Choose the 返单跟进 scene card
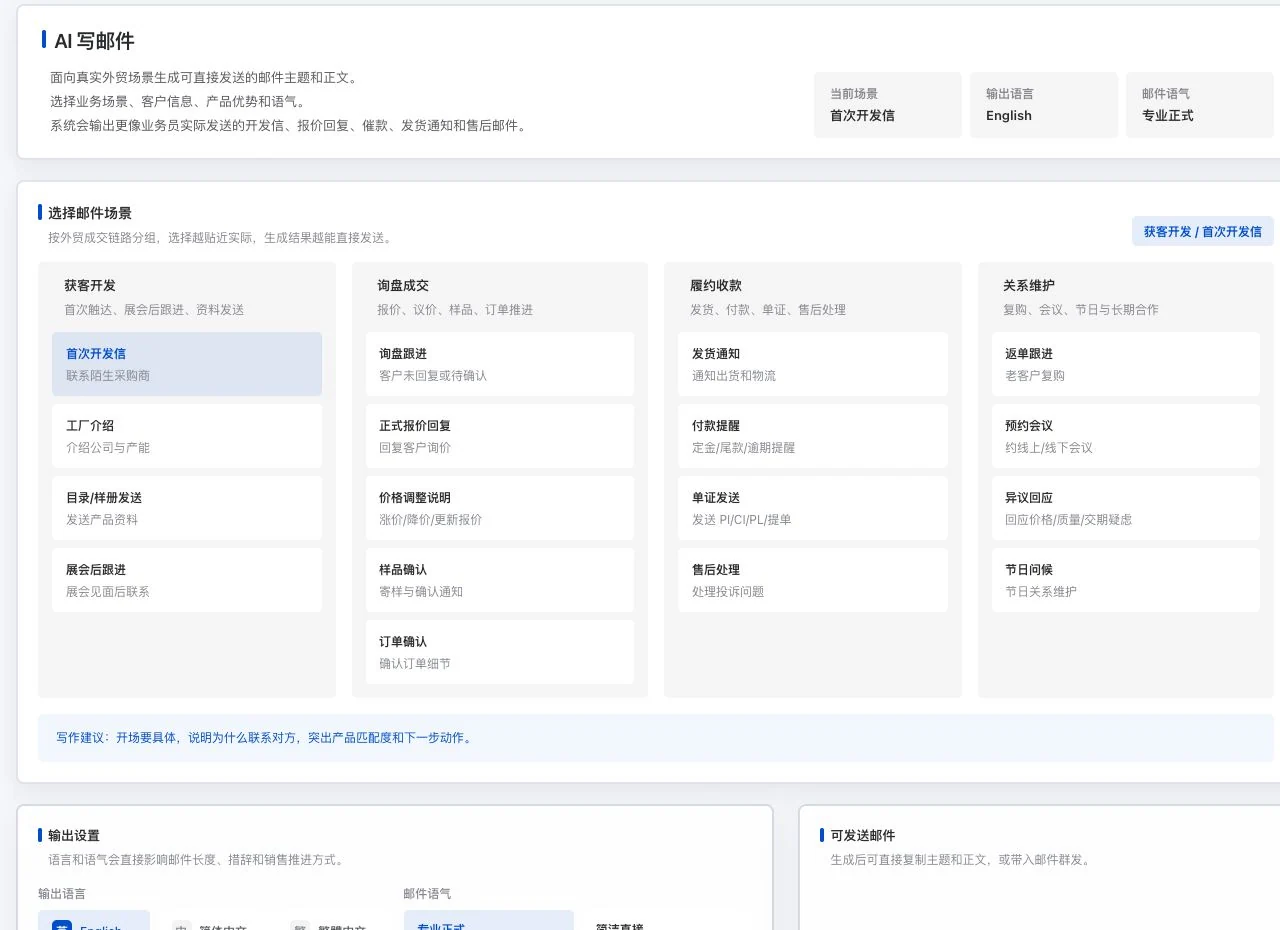The height and width of the screenshot is (930, 1280). tap(1126, 364)
